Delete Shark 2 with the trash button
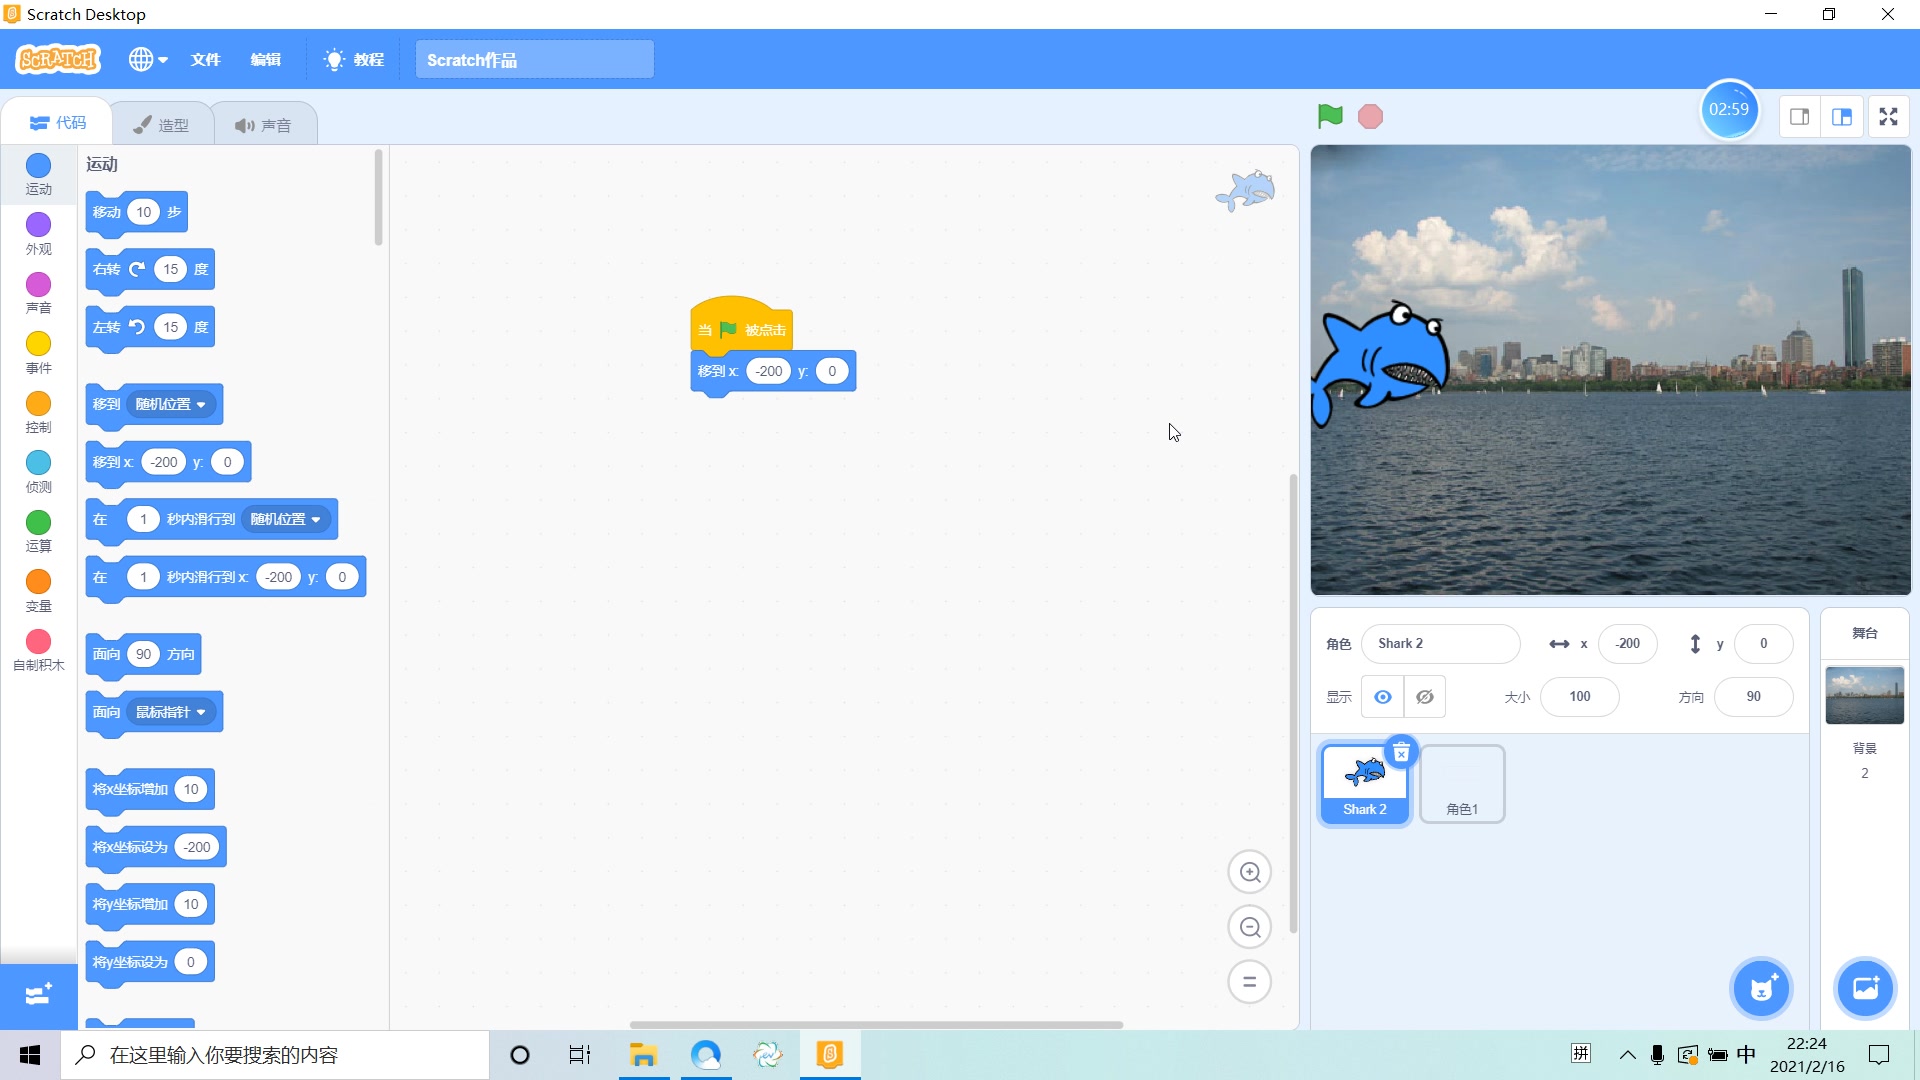 pyautogui.click(x=1402, y=753)
